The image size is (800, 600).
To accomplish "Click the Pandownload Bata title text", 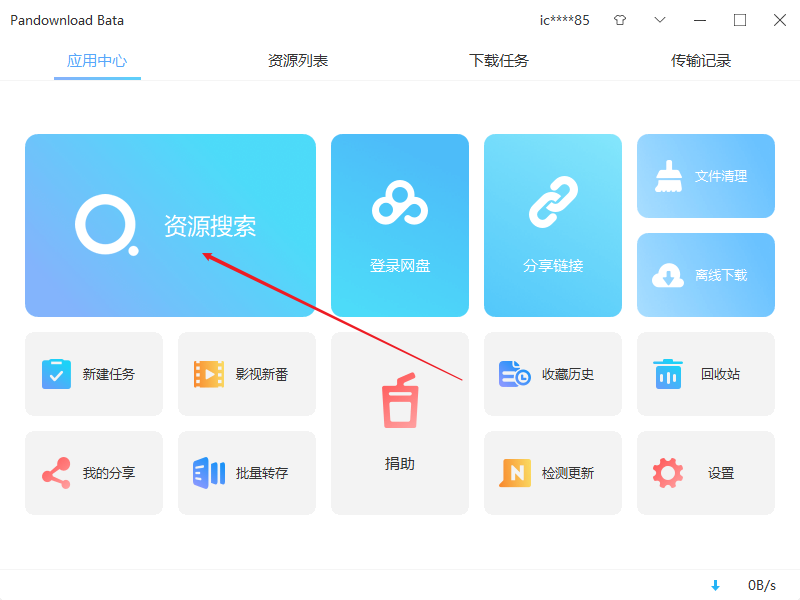I will click(x=67, y=20).
